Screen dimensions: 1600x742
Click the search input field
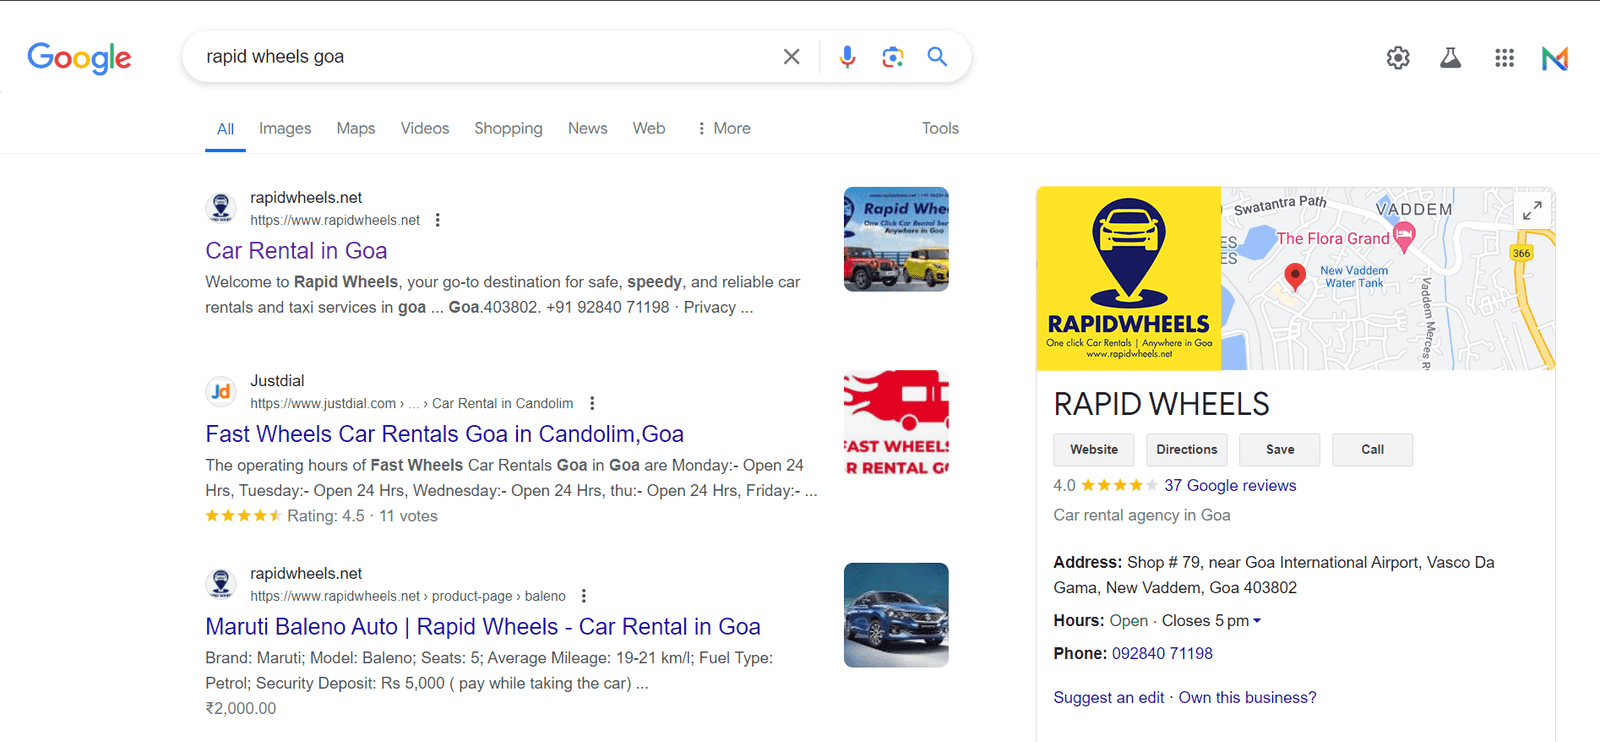tap(485, 57)
